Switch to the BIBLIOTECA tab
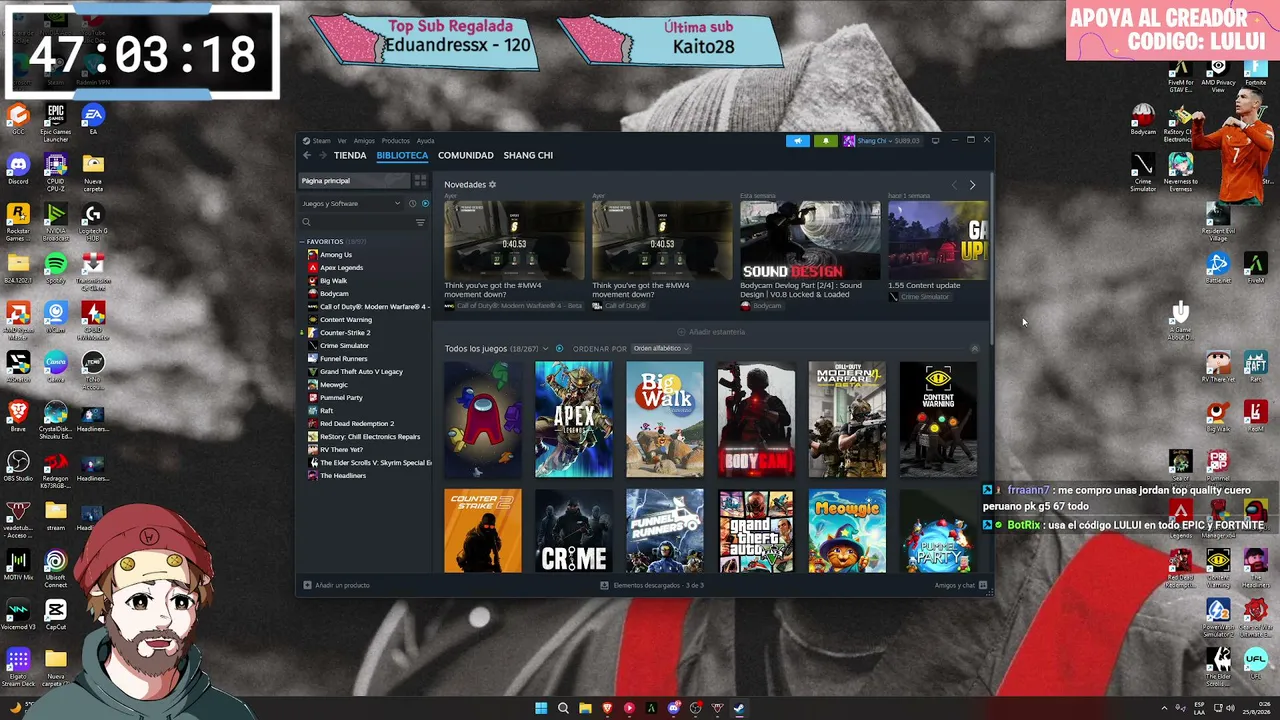 pyautogui.click(x=402, y=155)
